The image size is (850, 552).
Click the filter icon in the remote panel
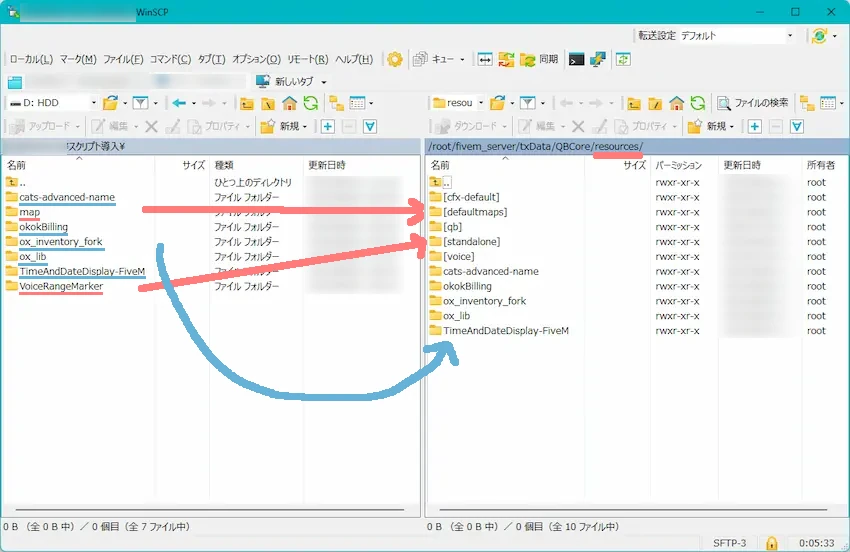pos(527,102)
